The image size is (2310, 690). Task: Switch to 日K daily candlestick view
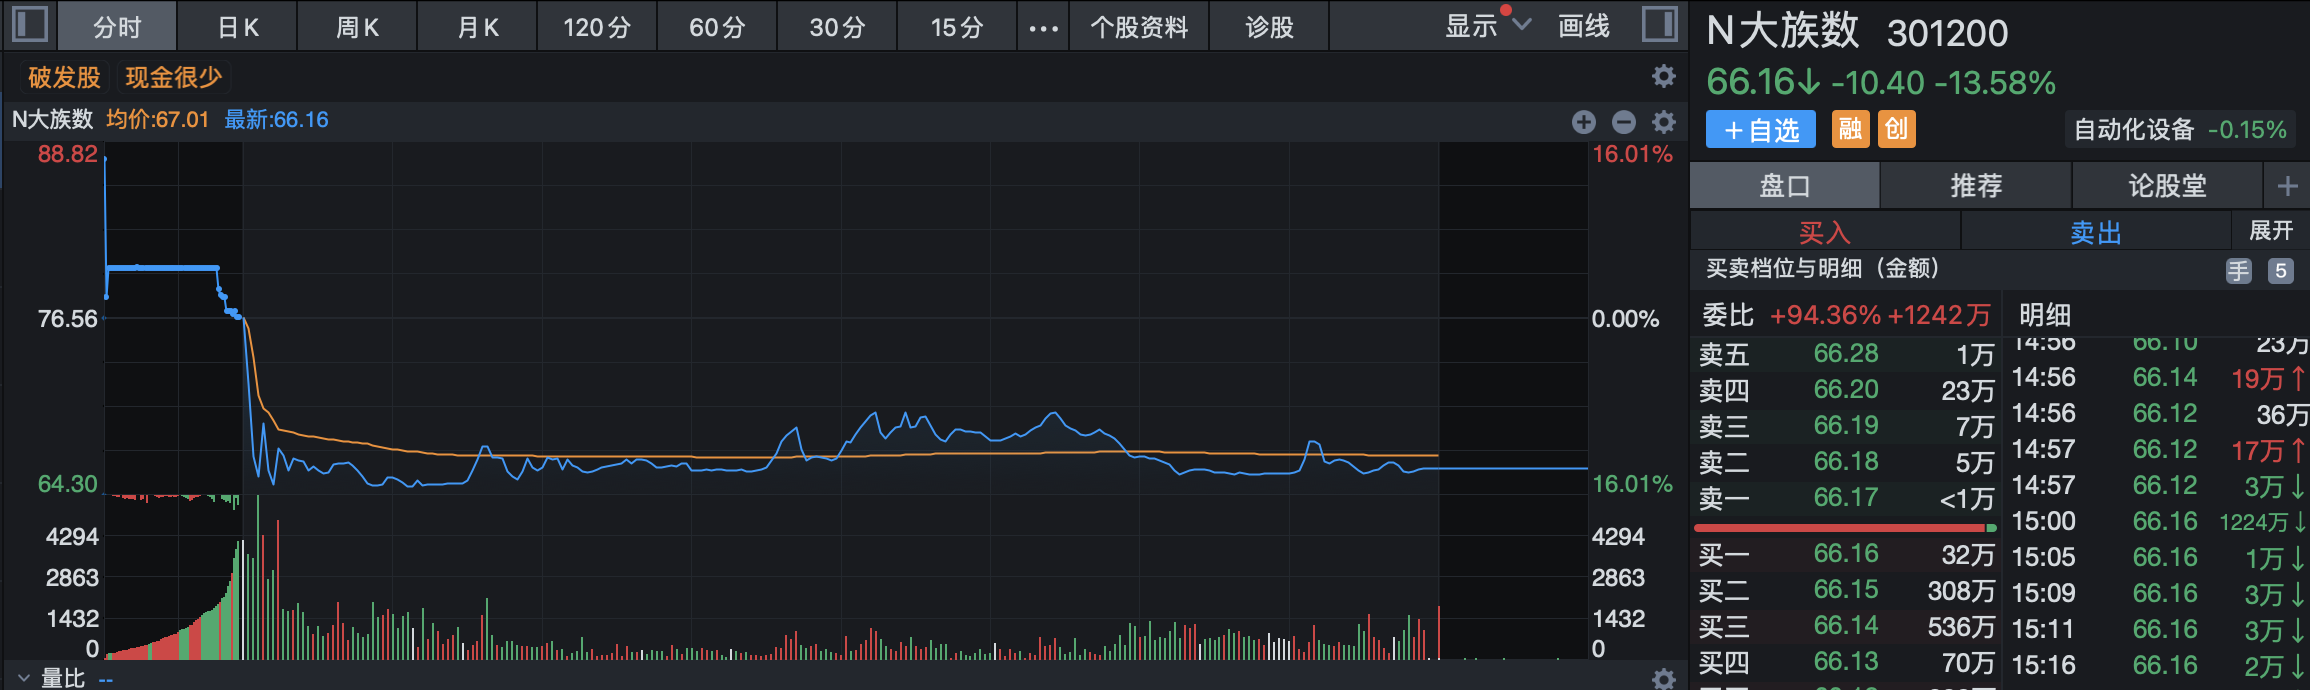click(238, 27)
